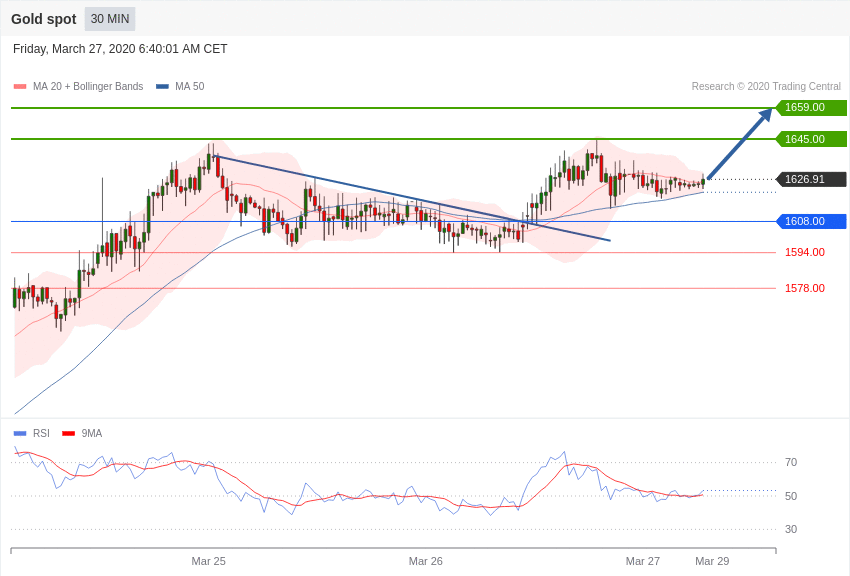Click the 9MA legend label
This screenshot has height=576, width=850.
tap(92, 433)
